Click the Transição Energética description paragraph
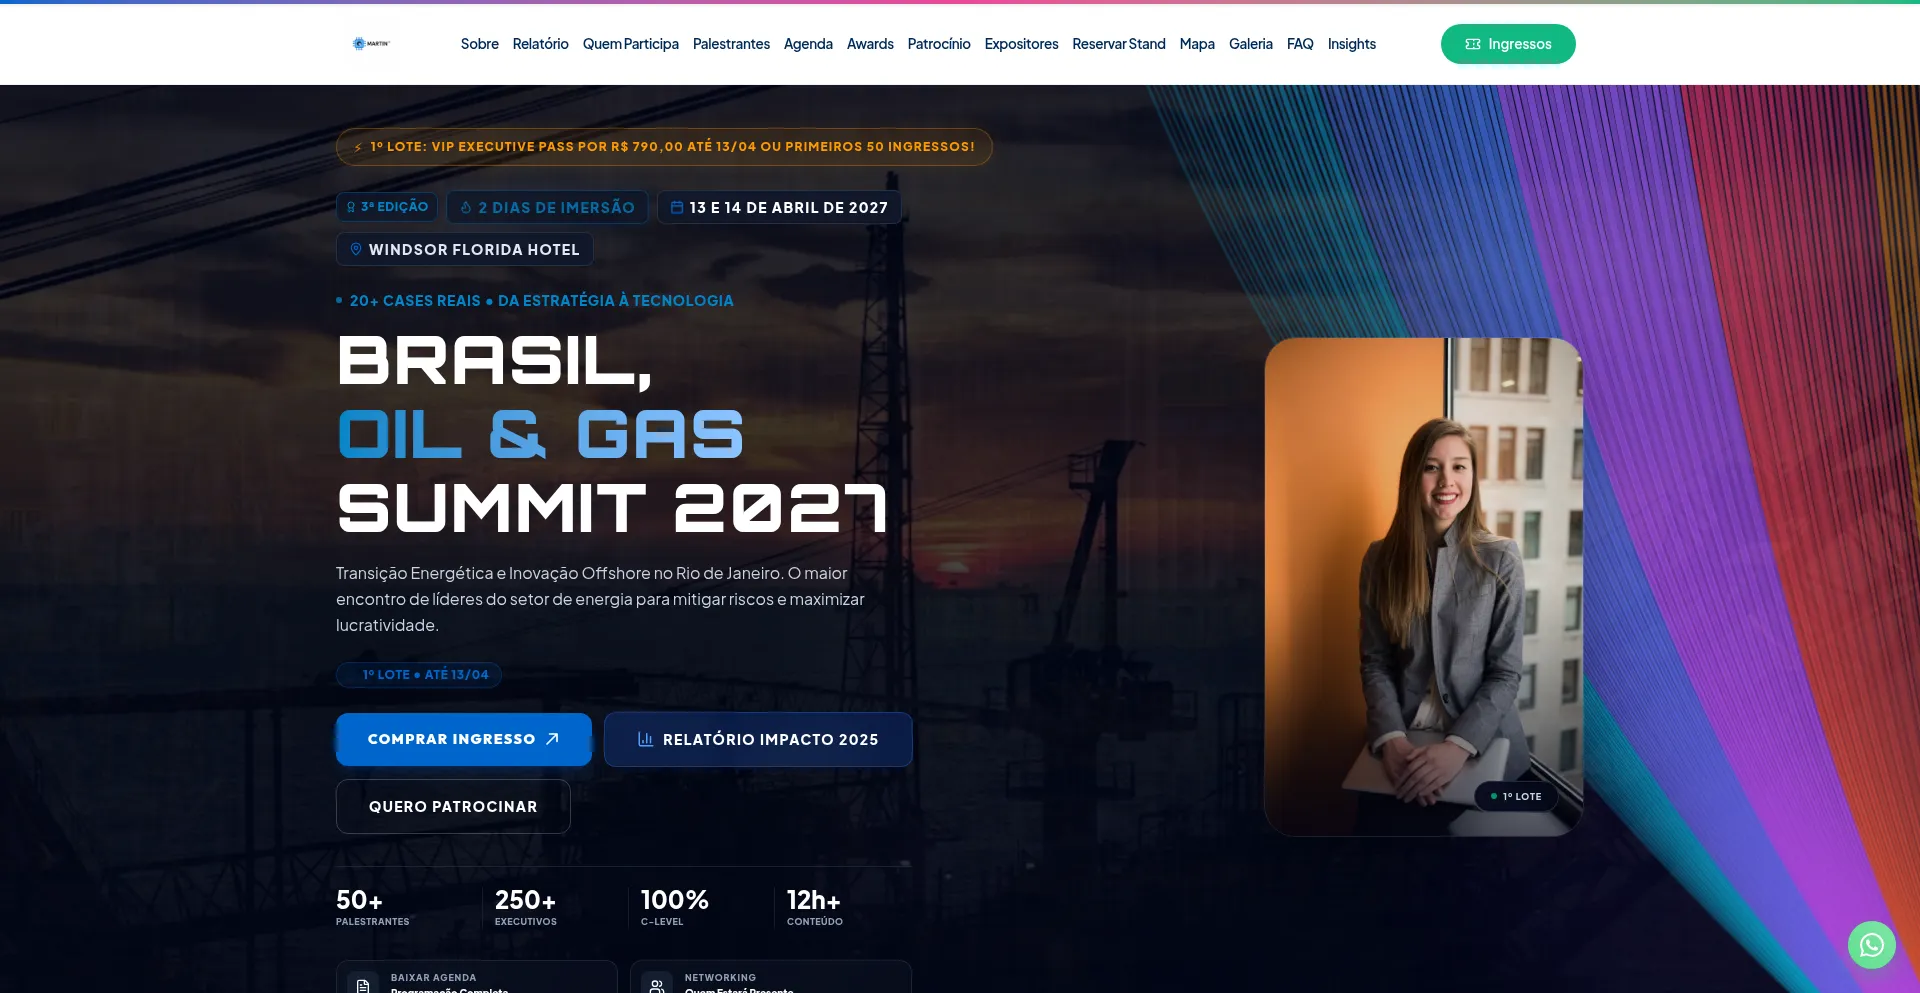Image resolution: width=1920 pixels, height=993 pixels. coord(601,599)
